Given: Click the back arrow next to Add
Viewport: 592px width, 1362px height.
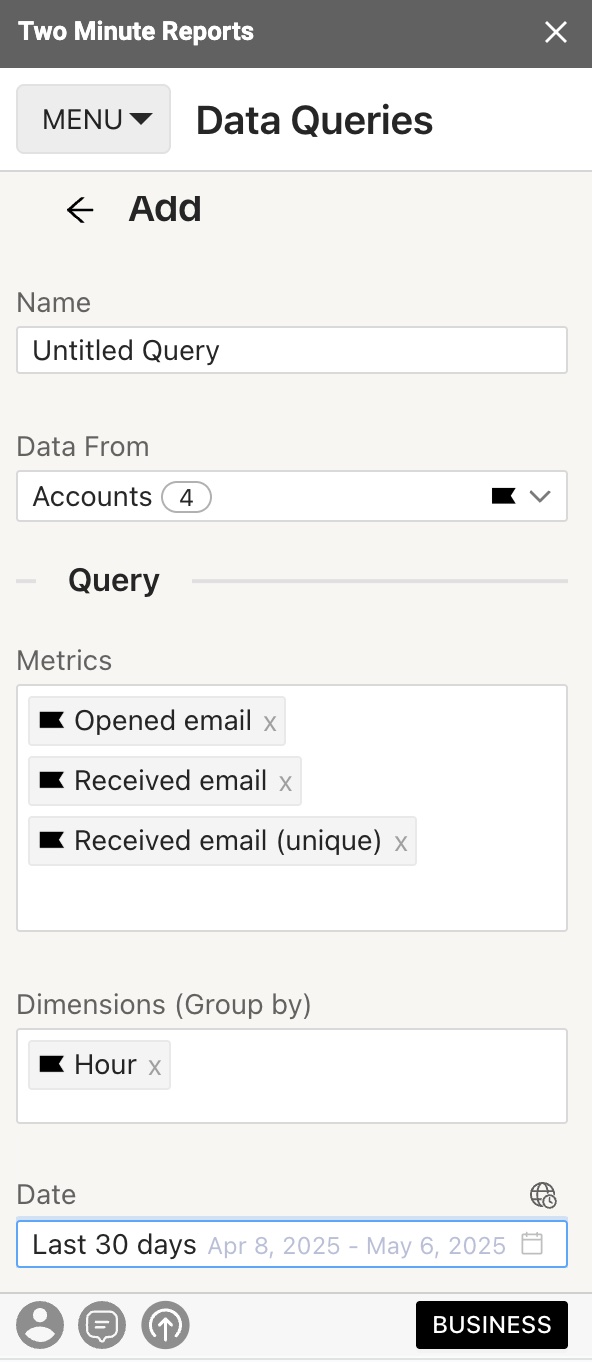Looking at the screenshot, I should pyautogui.click(x=80, y=209).
